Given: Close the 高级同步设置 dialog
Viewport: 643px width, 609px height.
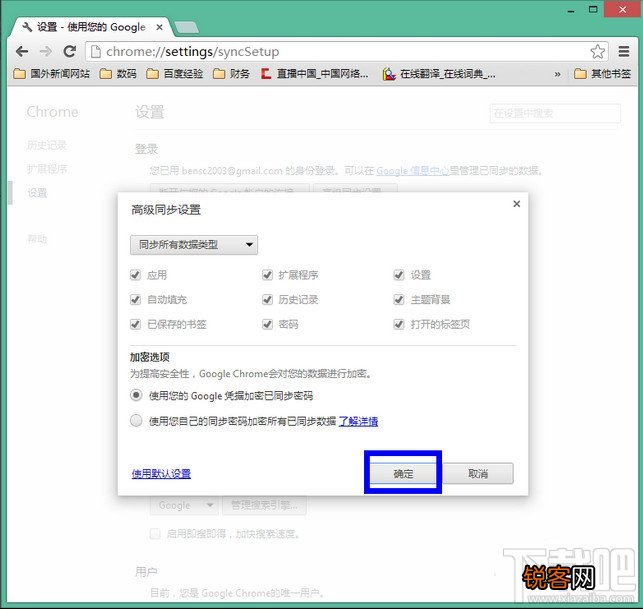Looking at the screenshot, I should coord(517,204).
